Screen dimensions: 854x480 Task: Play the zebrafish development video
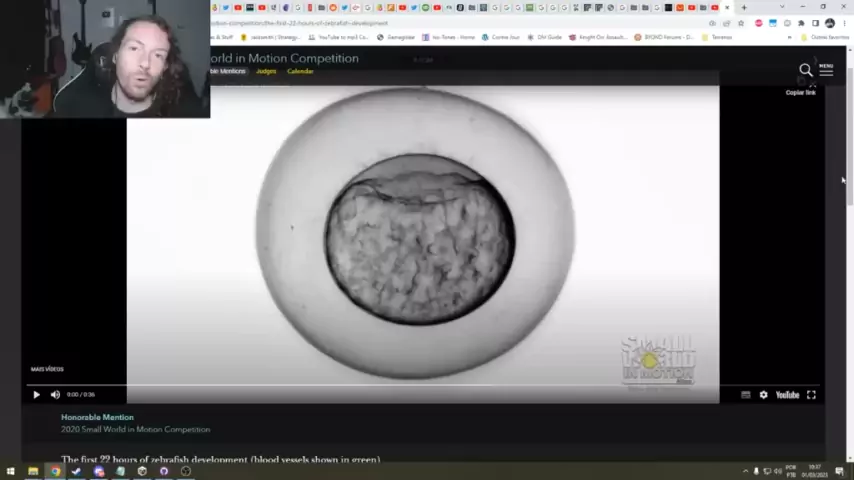(36, 395)
